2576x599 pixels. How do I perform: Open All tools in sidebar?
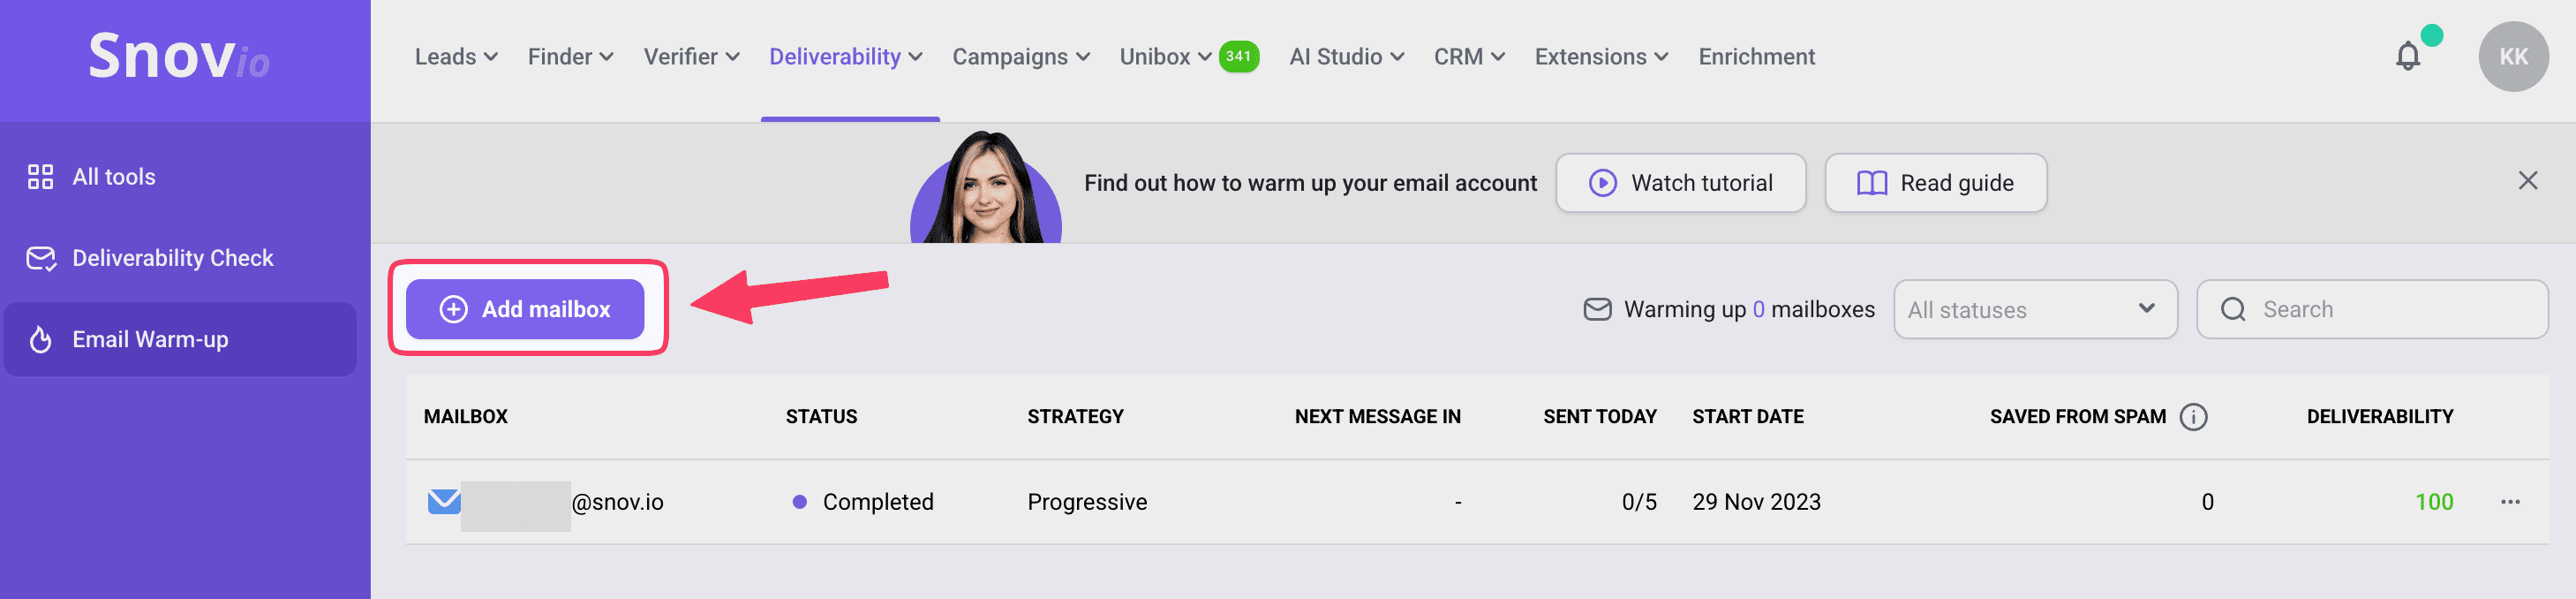click(113, 177)
